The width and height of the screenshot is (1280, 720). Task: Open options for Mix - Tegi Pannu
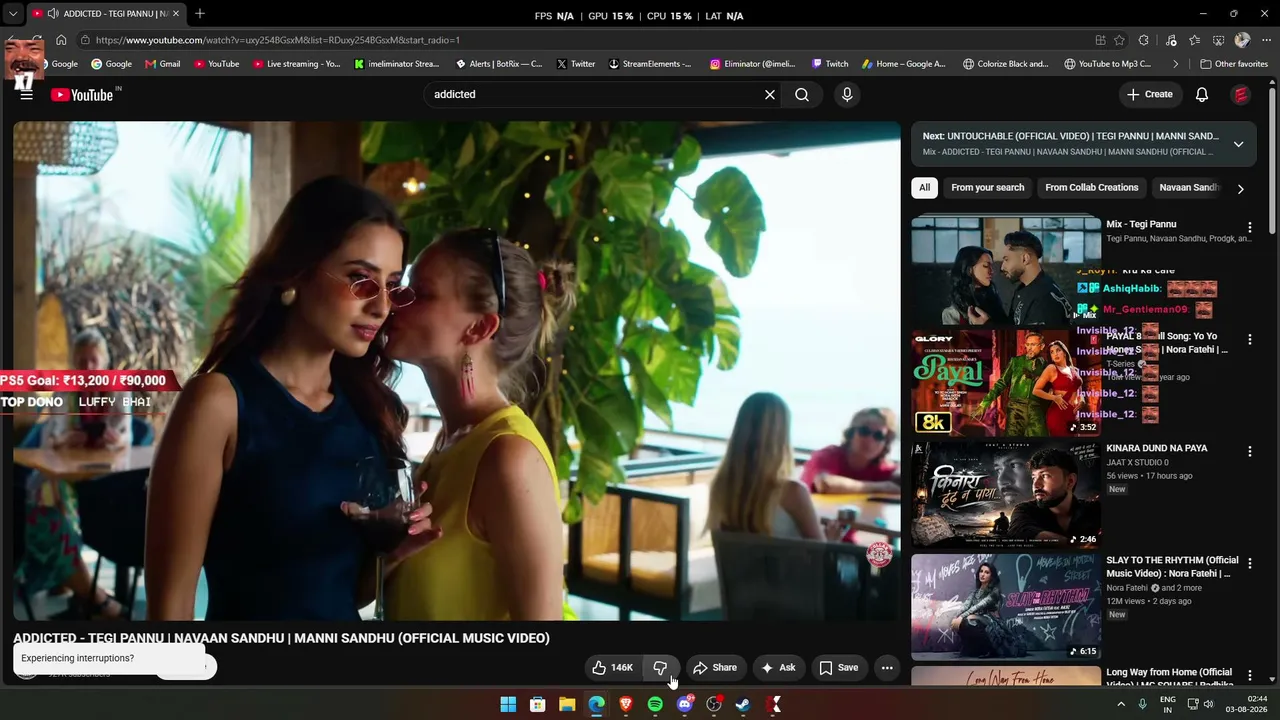click(x=1249, y=228)
